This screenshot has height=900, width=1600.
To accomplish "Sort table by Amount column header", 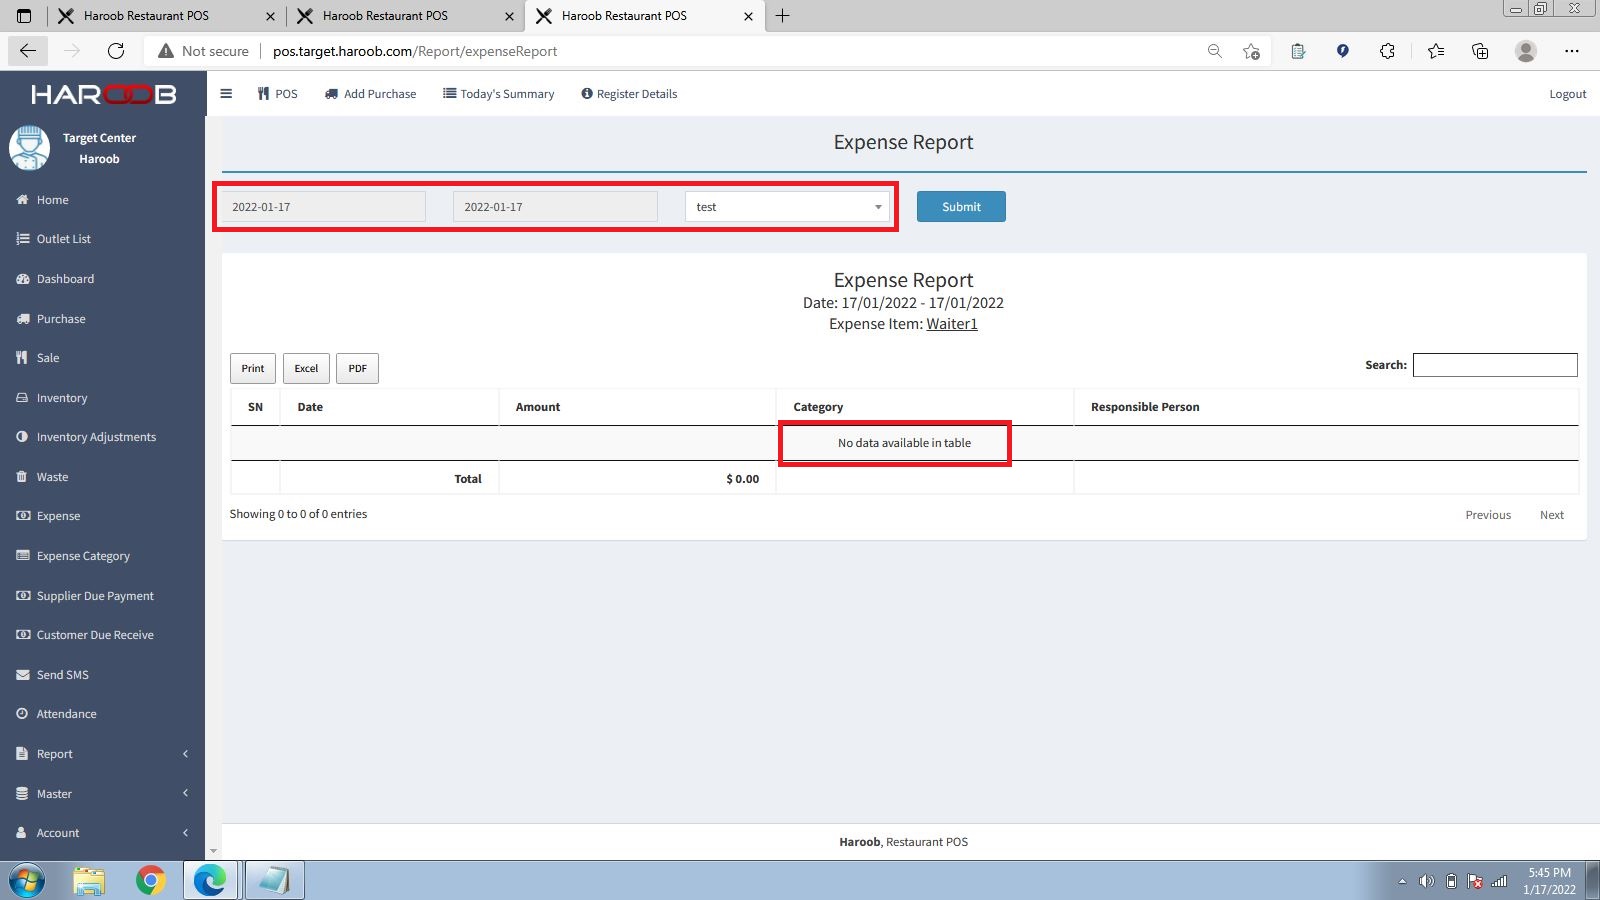I will tap(638, 407).
